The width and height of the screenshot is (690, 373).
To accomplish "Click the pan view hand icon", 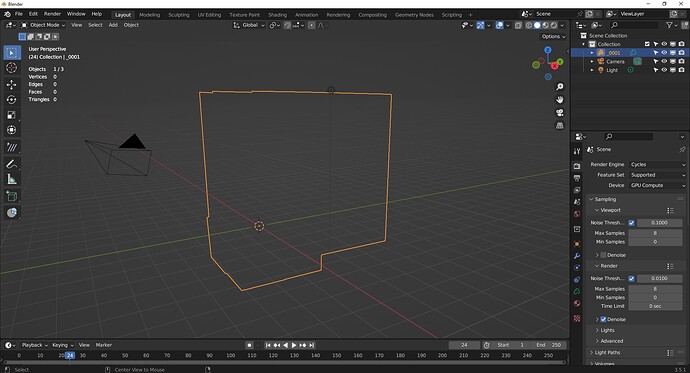I will coord(560,99).
